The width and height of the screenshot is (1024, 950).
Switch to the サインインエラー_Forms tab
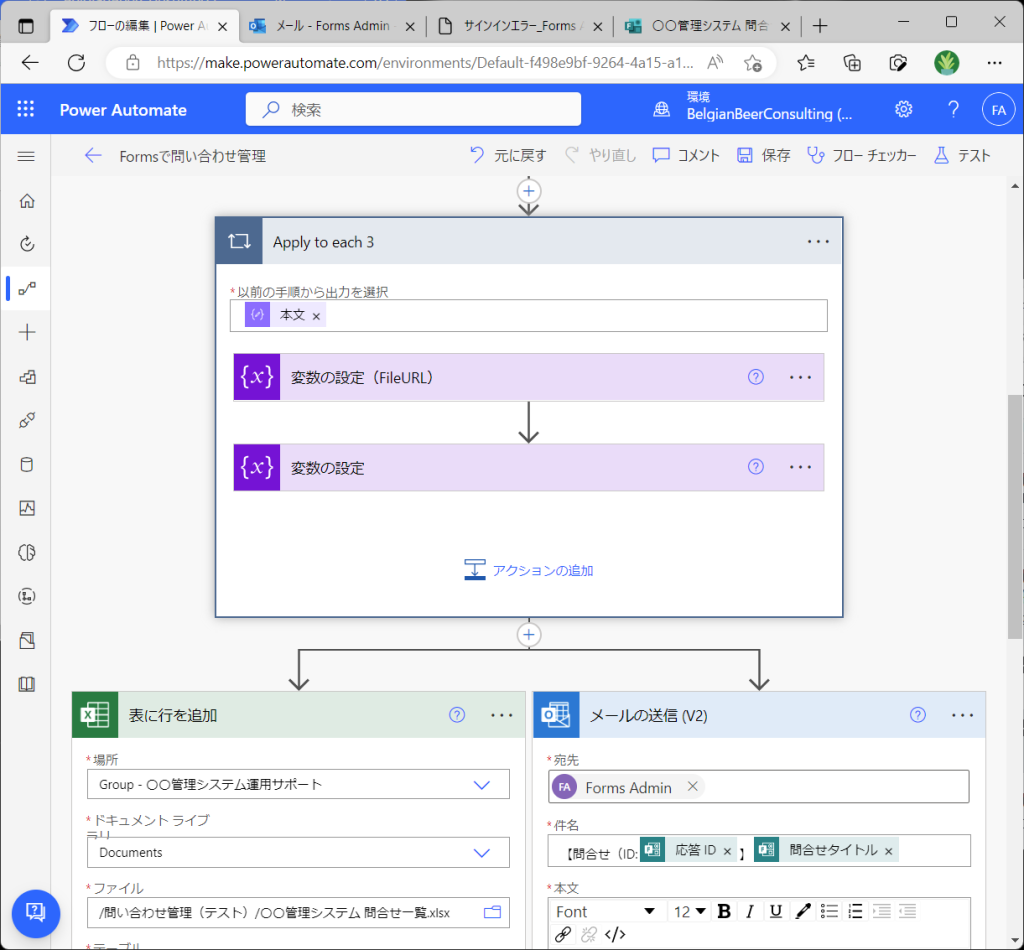tap(520, 26)
